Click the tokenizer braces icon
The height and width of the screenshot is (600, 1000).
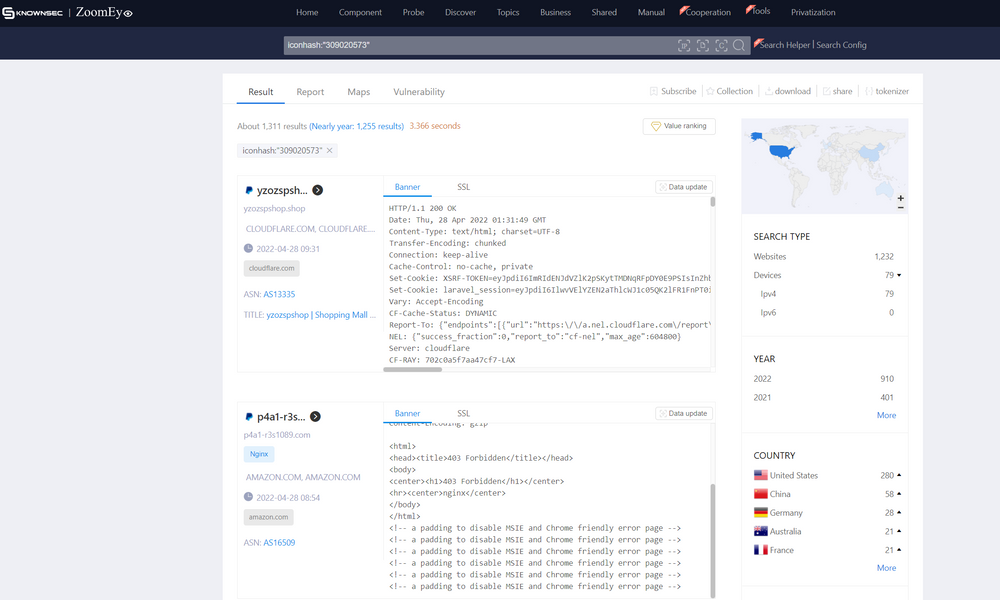[x=869, y=91]
